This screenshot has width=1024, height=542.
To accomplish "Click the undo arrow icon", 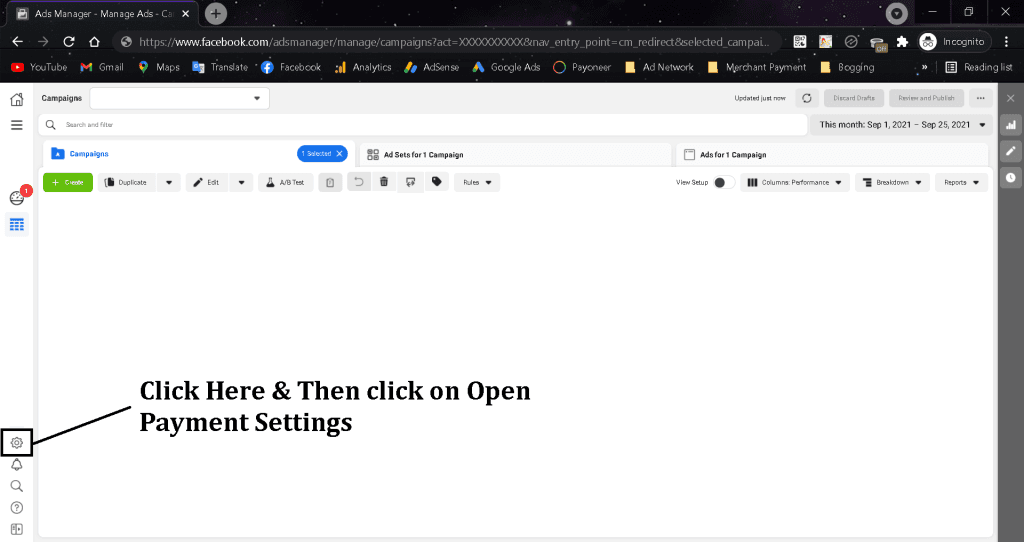I will tap(359, 182).
